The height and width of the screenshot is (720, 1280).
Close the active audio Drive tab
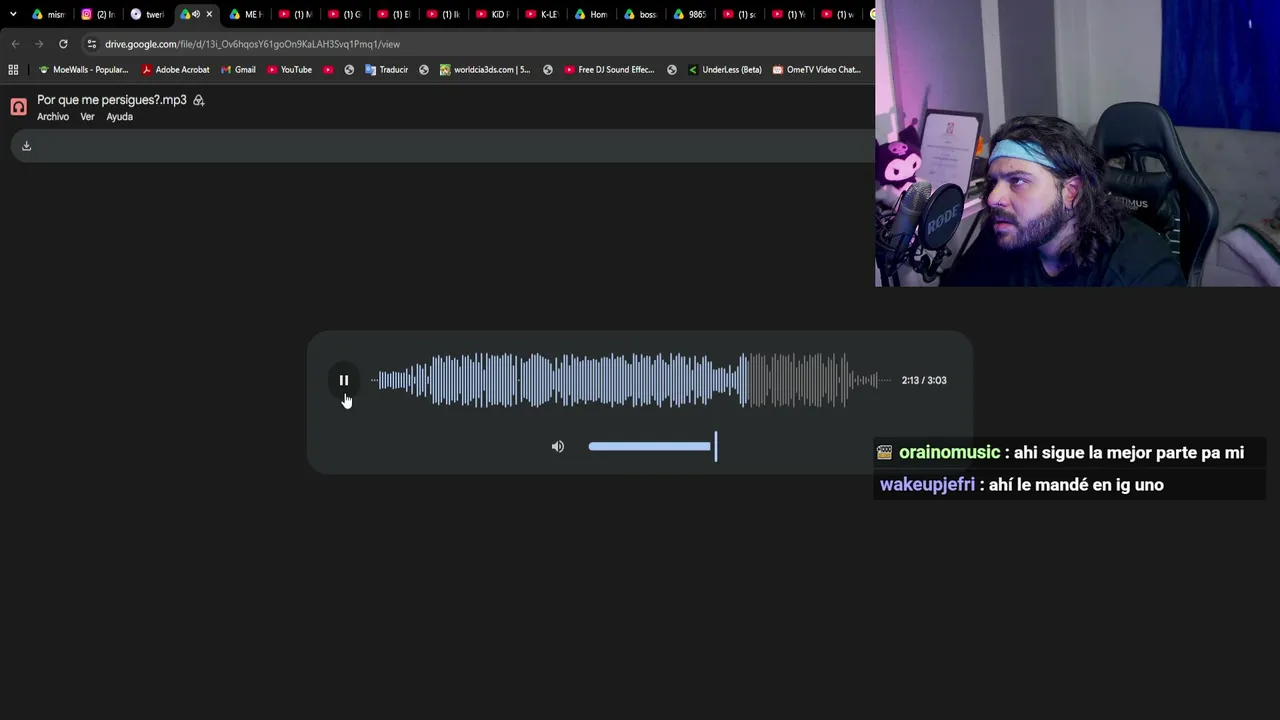pyautogui.click(x=209, y=14)
